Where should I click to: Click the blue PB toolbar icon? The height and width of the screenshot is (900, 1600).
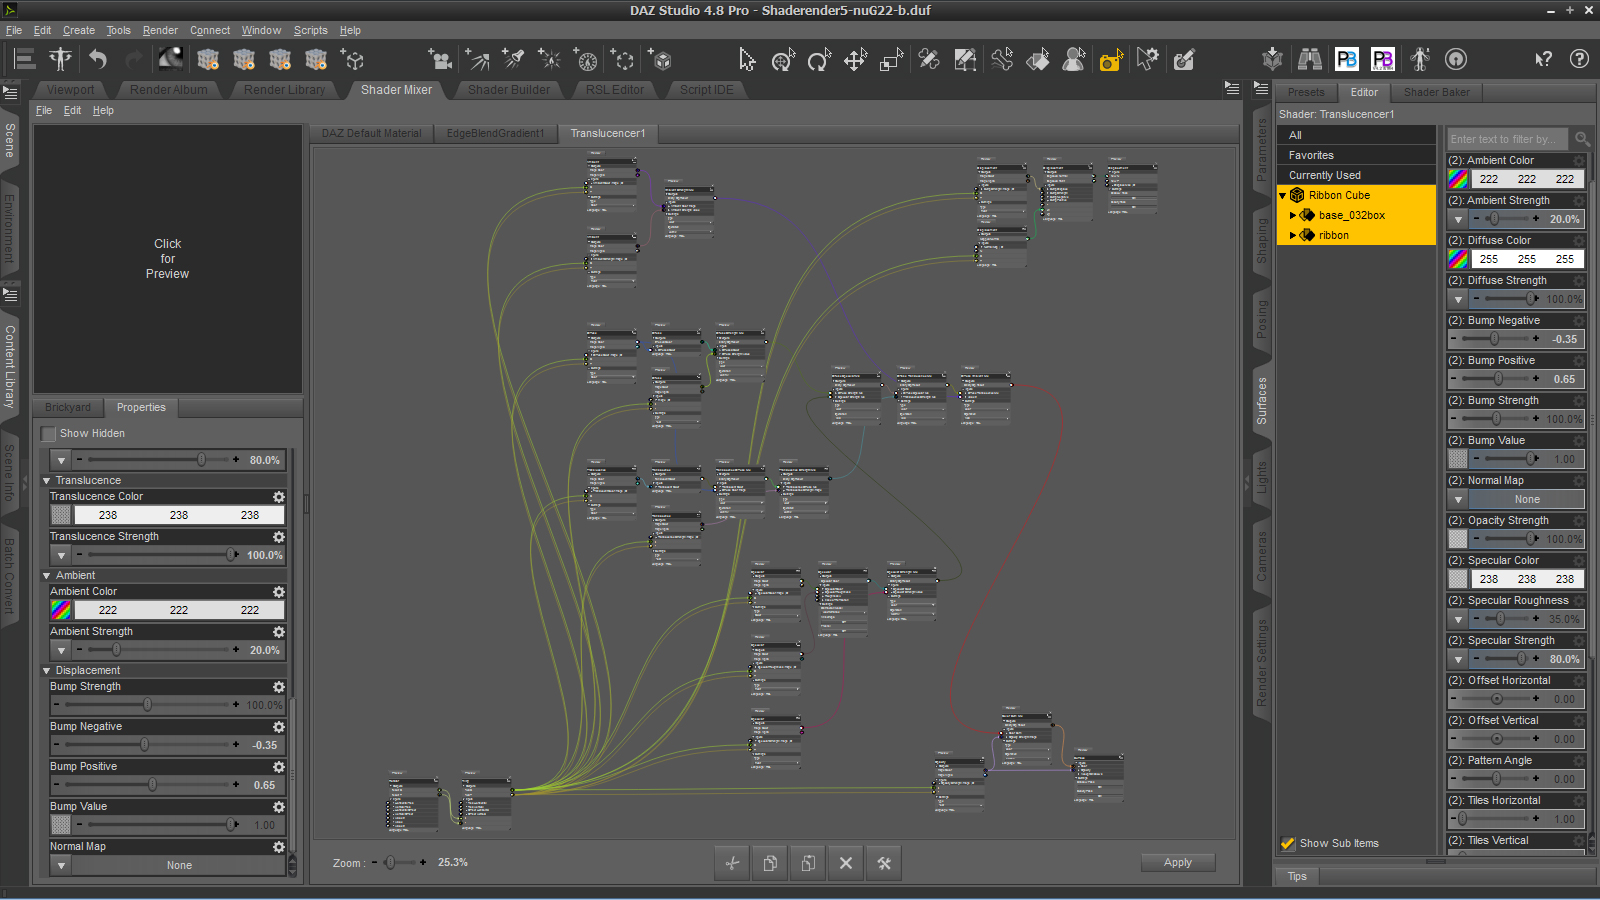click(1347, 59)
